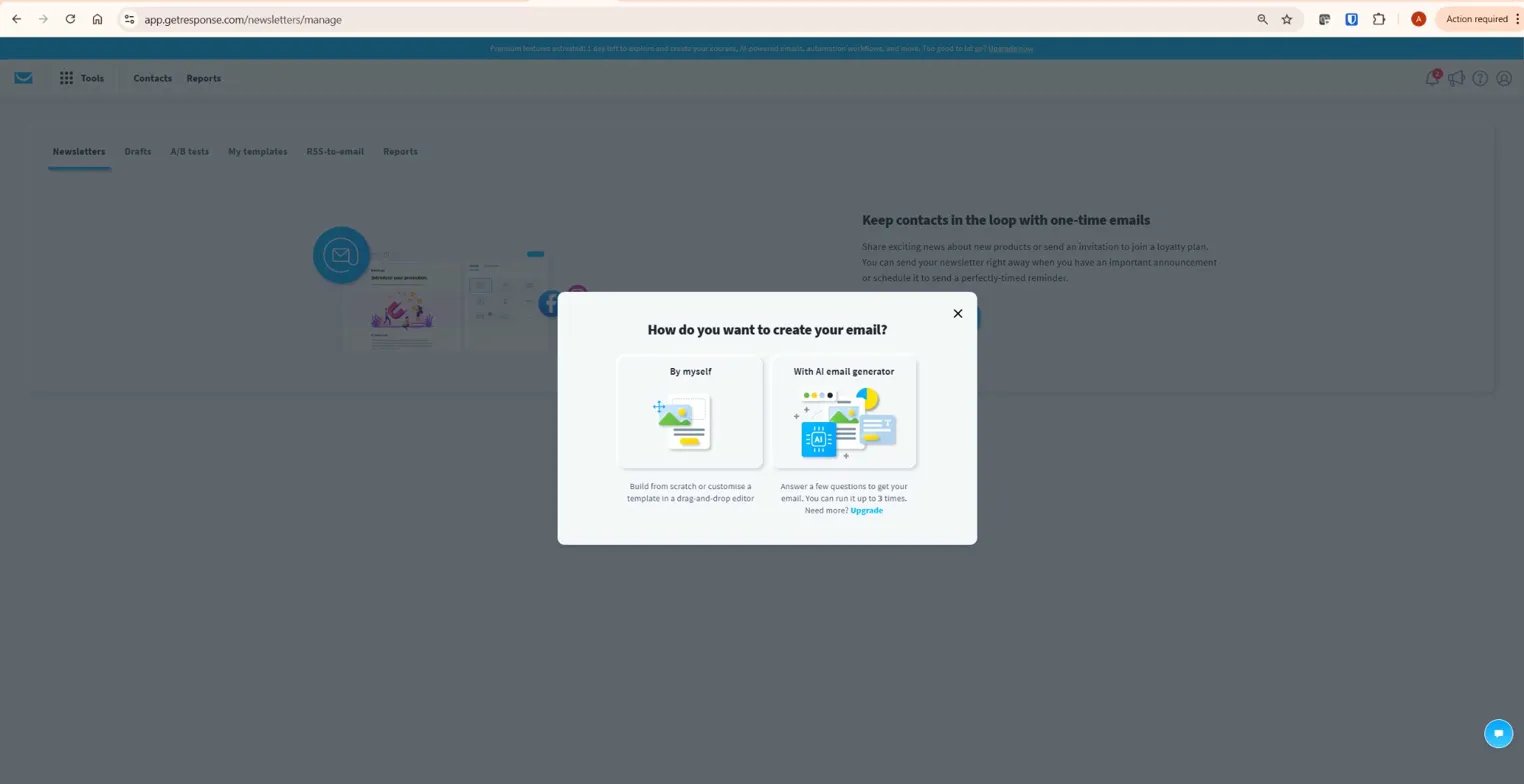Viewport: 1524px width, 784px height.
Task: Click the Upgrade link in the dialog
Action: [866, 511]
